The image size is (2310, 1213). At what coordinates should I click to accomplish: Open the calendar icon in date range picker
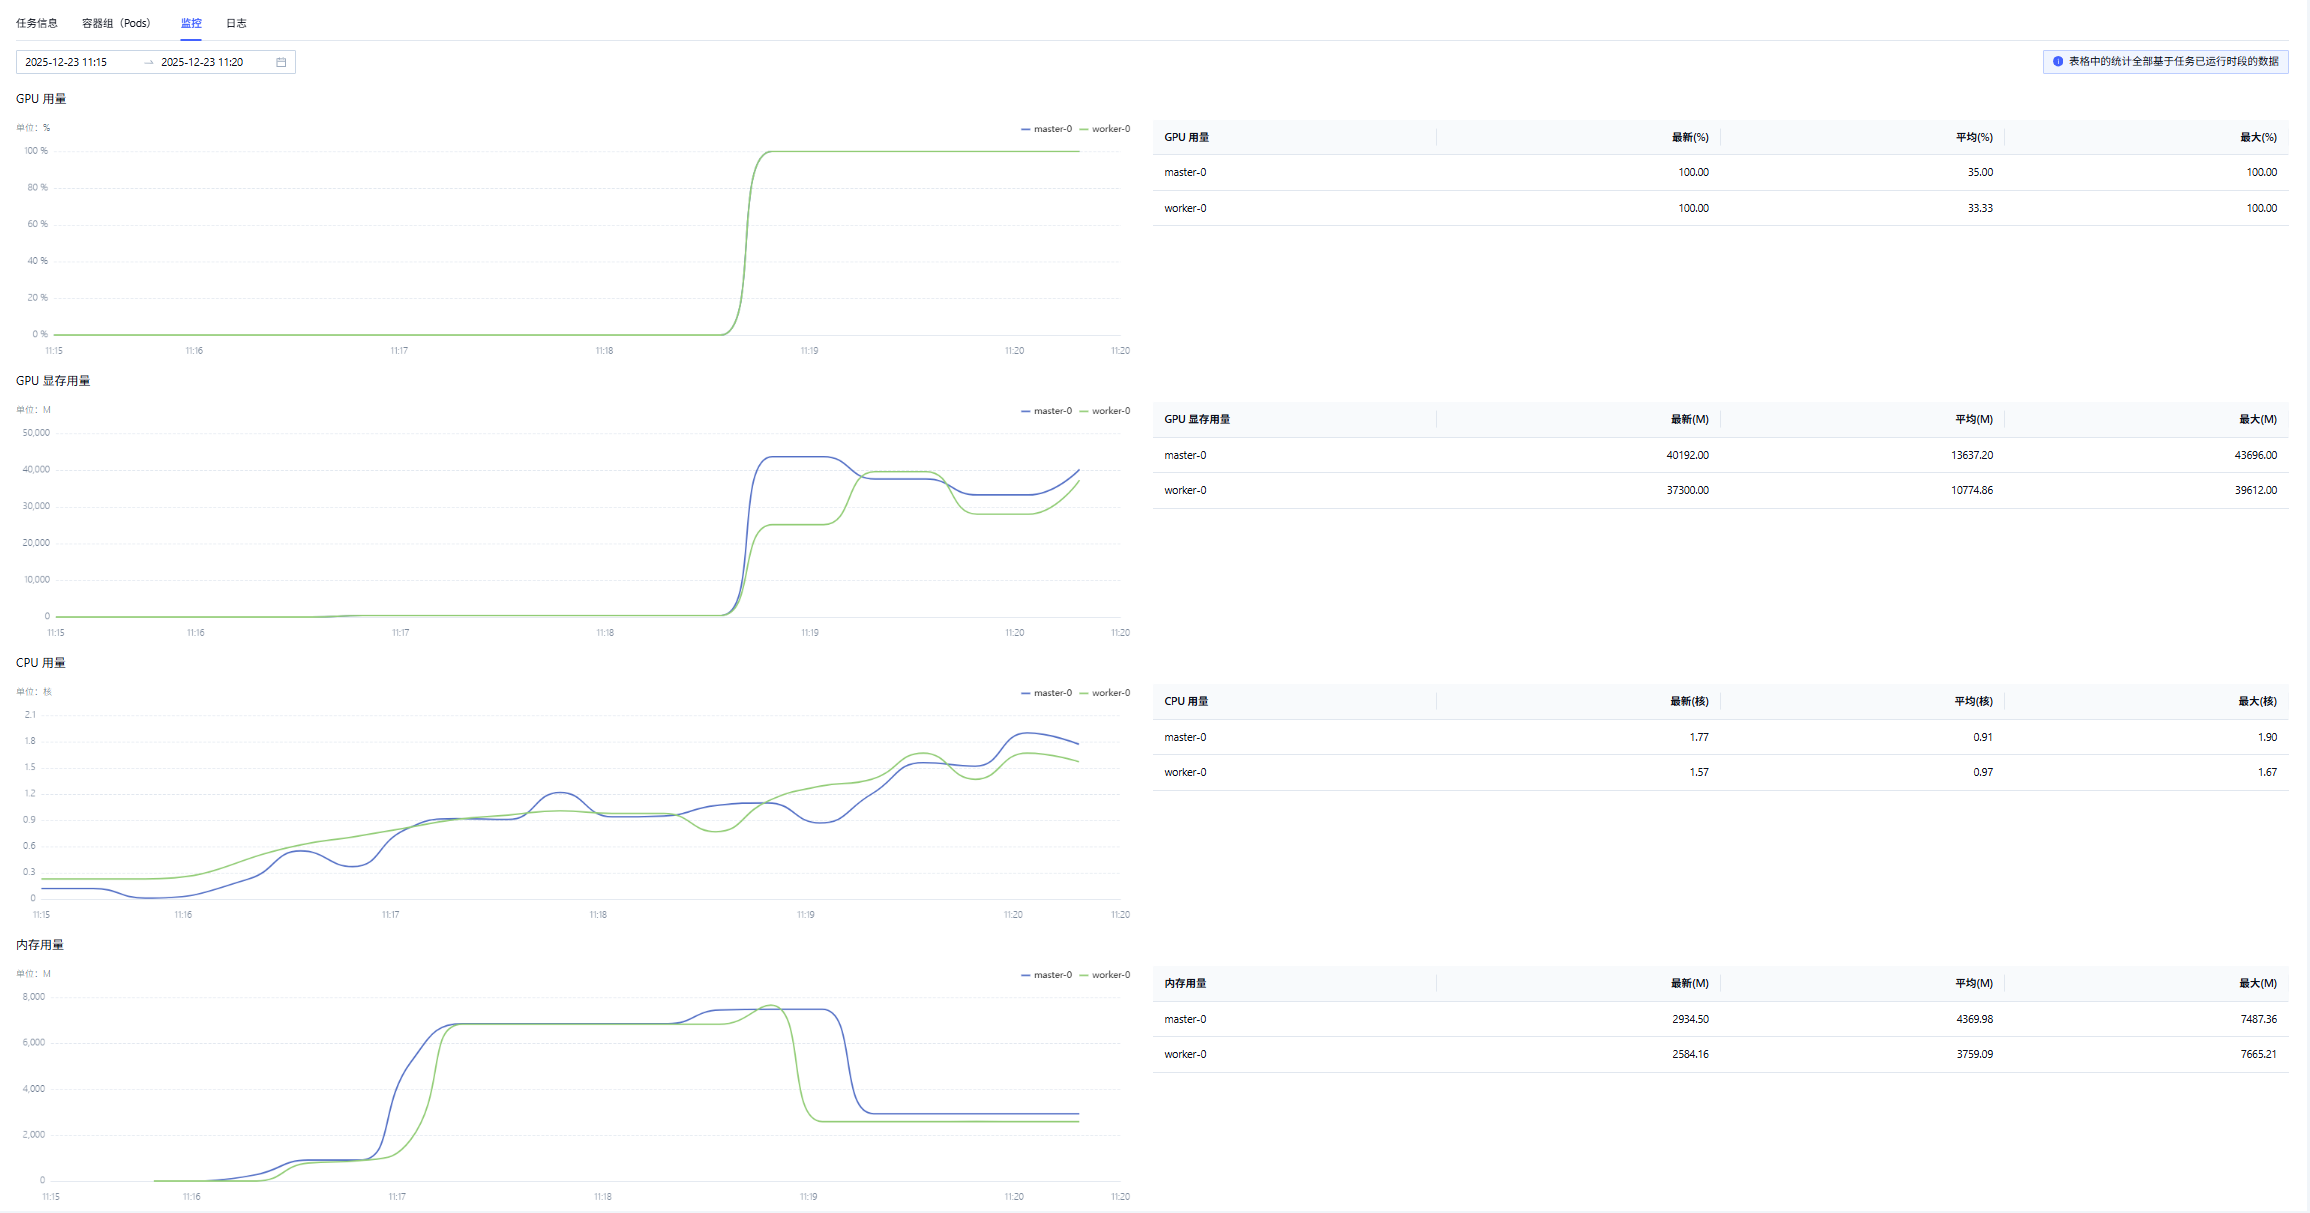(281, 62)
